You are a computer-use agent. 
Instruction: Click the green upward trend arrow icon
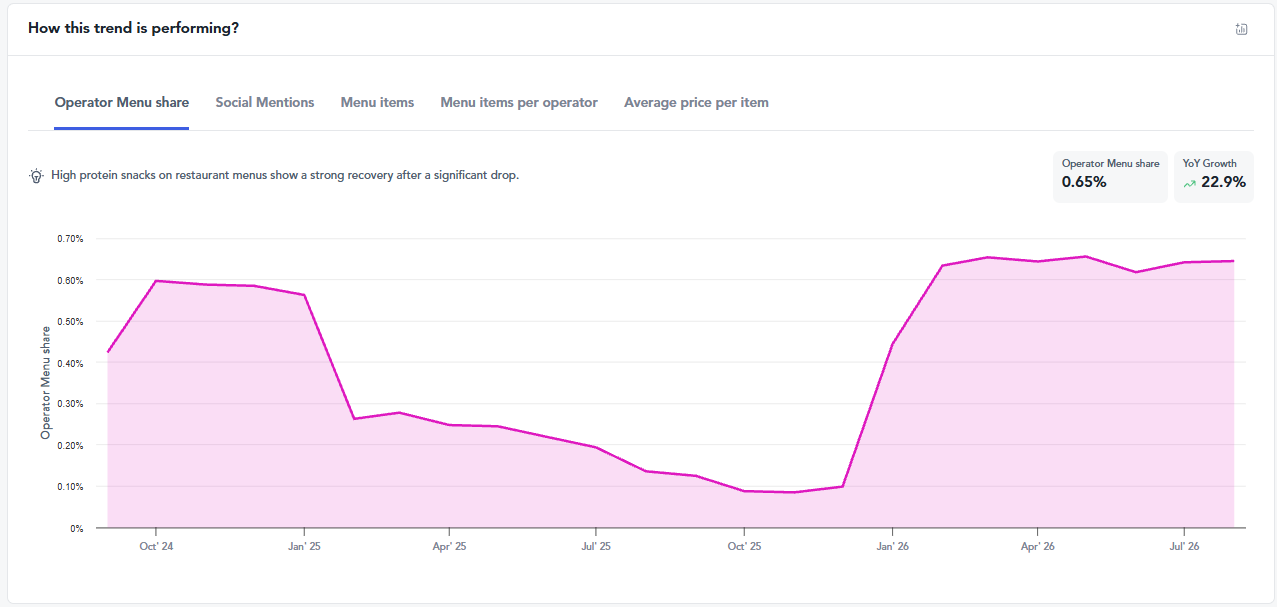pyautogui.click(x=1190, y=183)
